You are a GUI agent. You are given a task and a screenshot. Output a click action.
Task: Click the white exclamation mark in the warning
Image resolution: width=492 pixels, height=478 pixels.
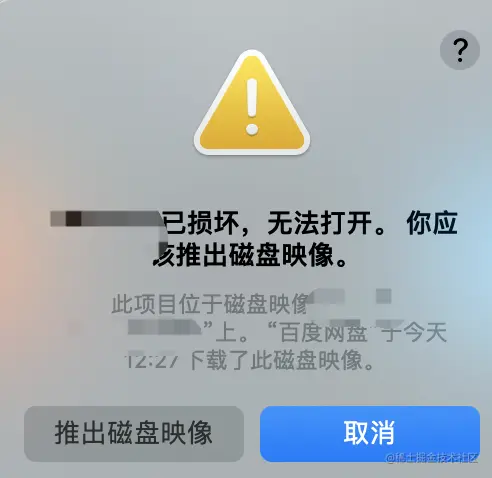point(252,106)
